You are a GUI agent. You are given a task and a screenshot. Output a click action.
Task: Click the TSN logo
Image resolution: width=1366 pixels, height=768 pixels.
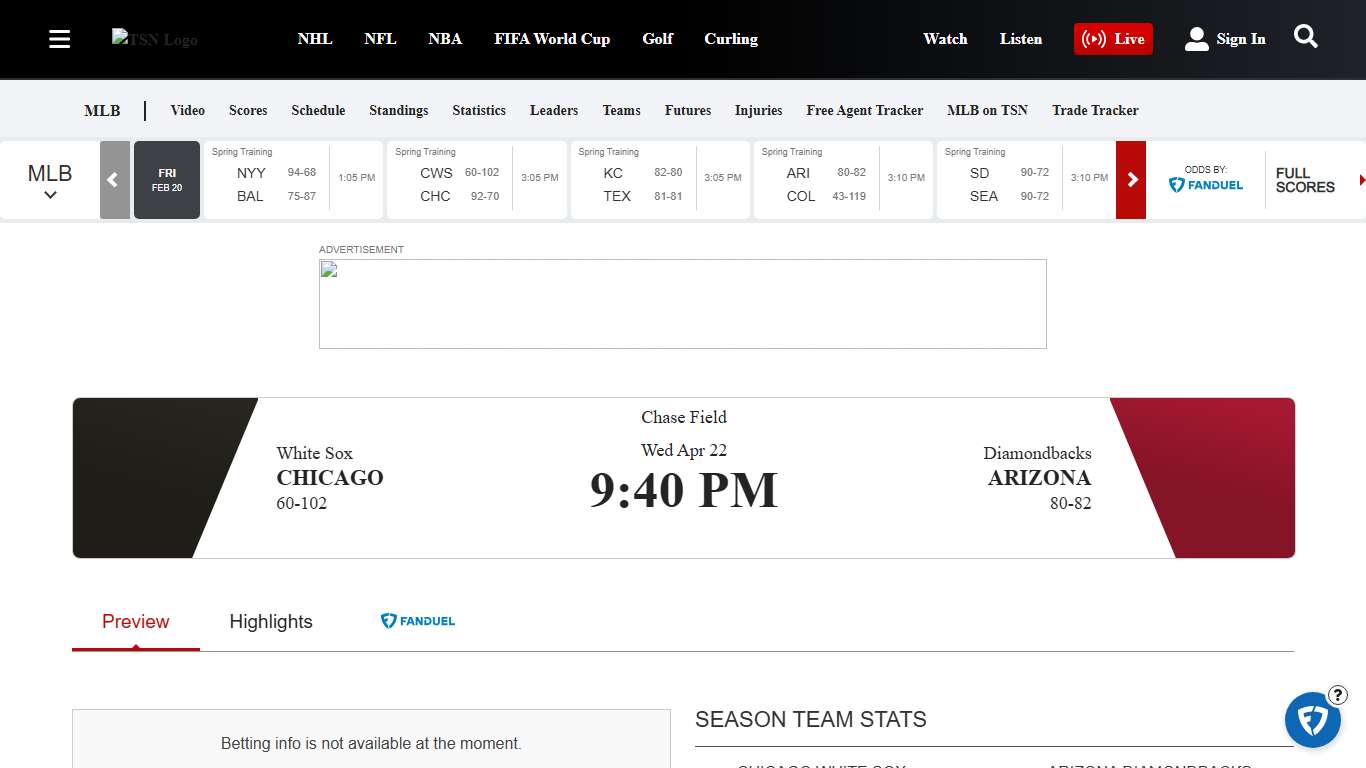tap(153, 39)
